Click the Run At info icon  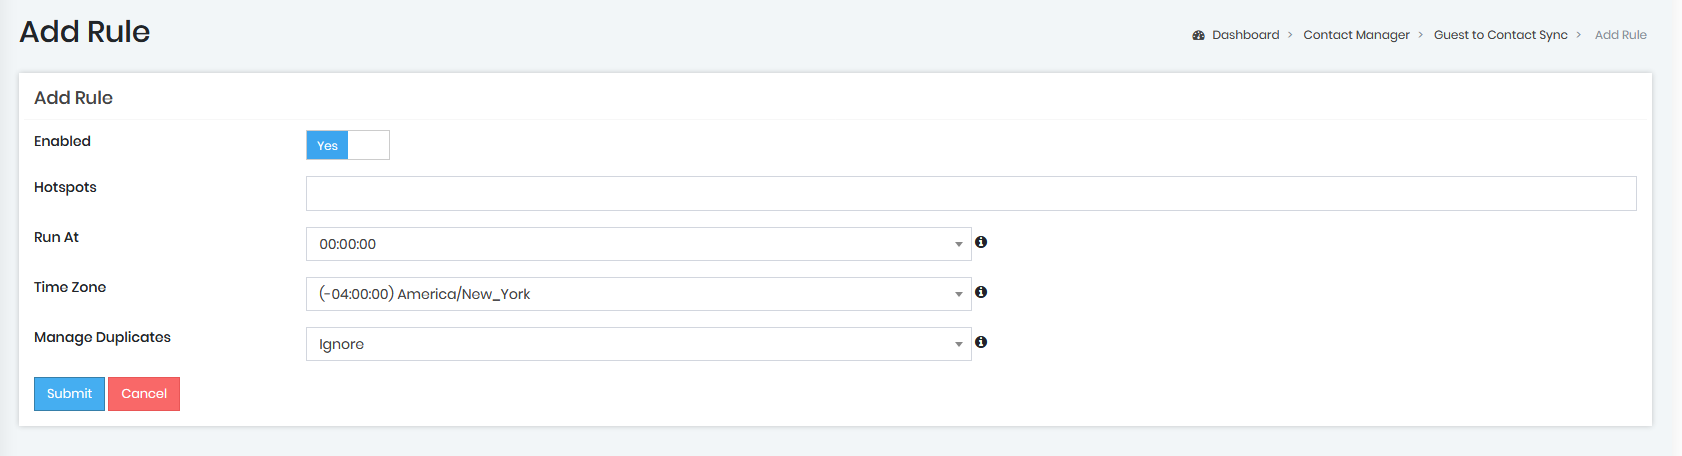(981, 242)
